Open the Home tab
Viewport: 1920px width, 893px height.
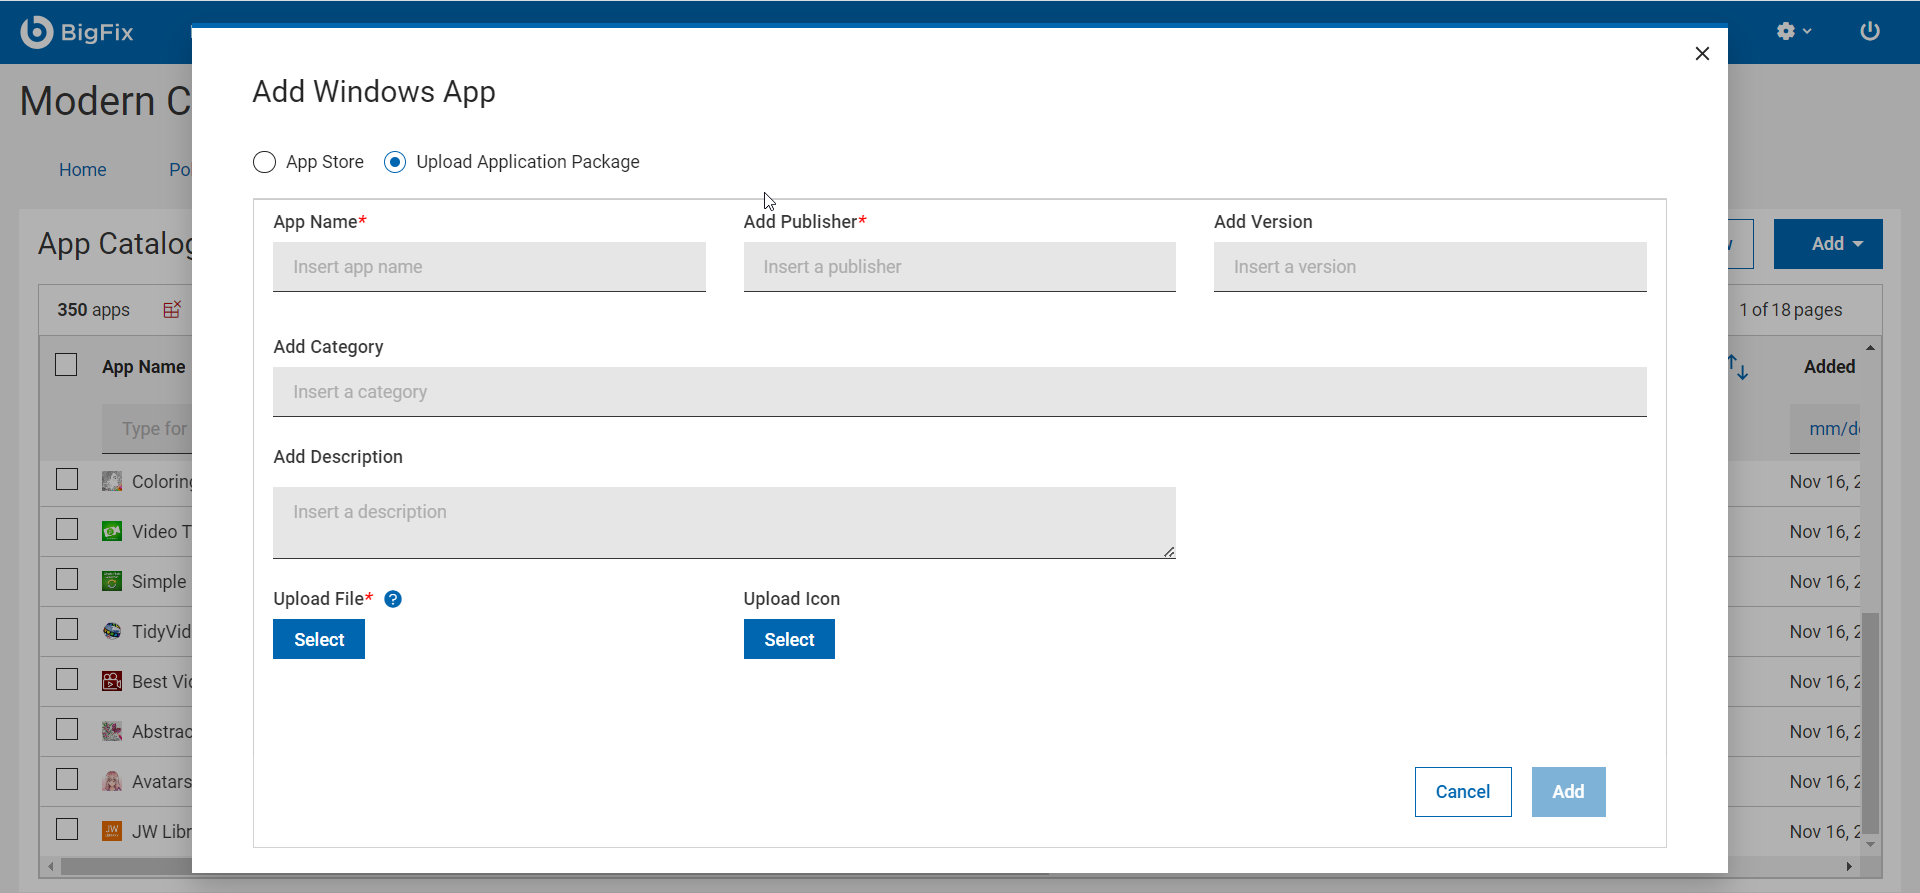point(82,170)
